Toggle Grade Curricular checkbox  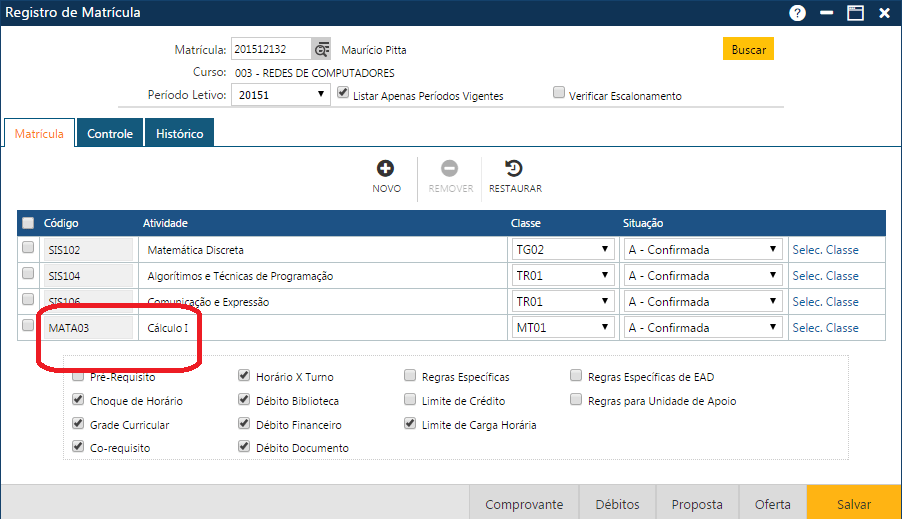coord(78,423)
